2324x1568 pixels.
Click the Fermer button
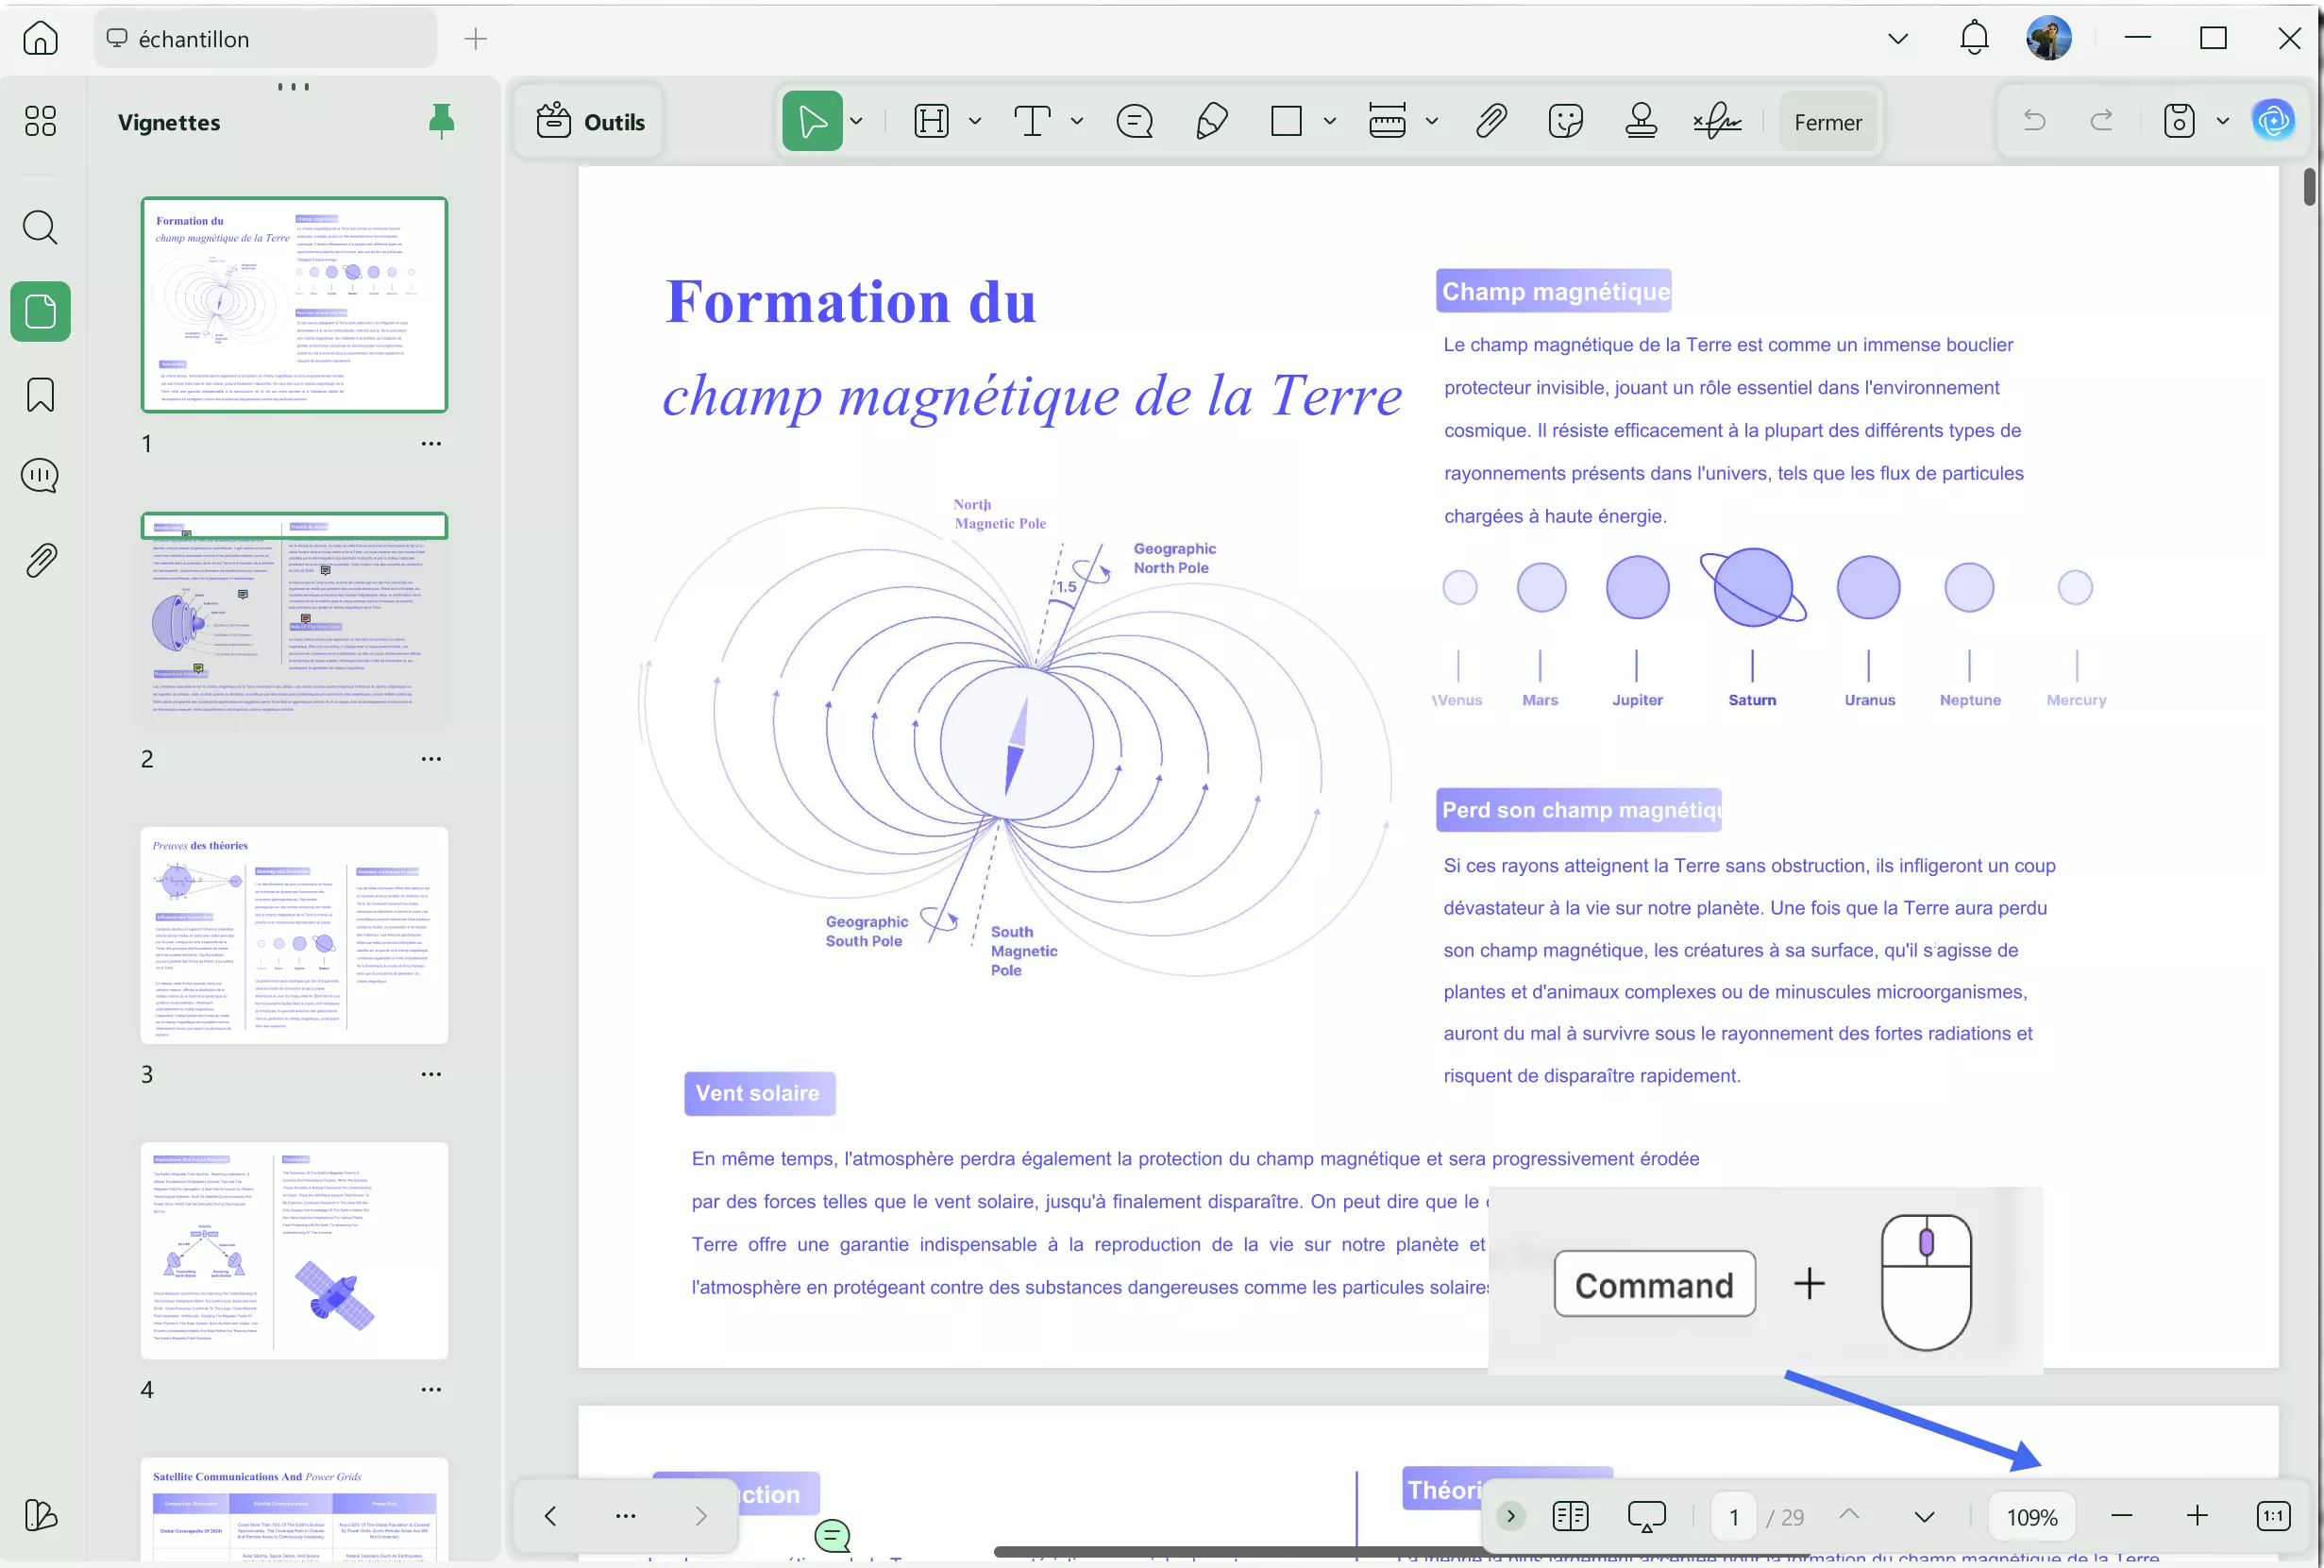pos(1827,122)
